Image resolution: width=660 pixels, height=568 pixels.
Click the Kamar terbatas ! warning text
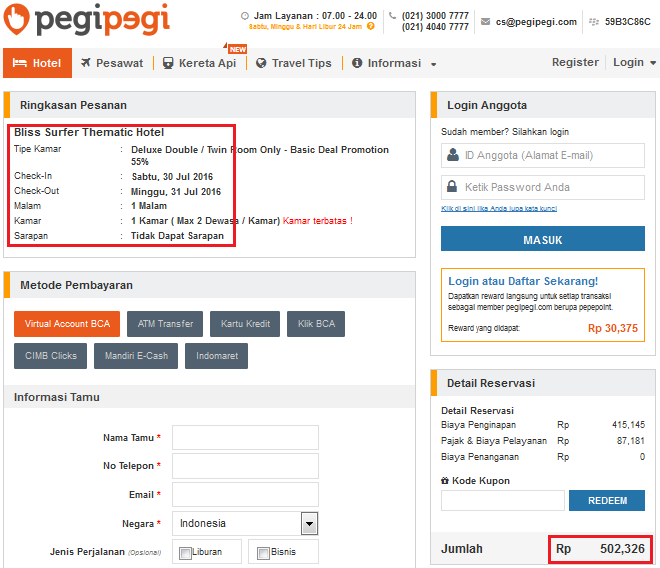[x=318, y=221]
